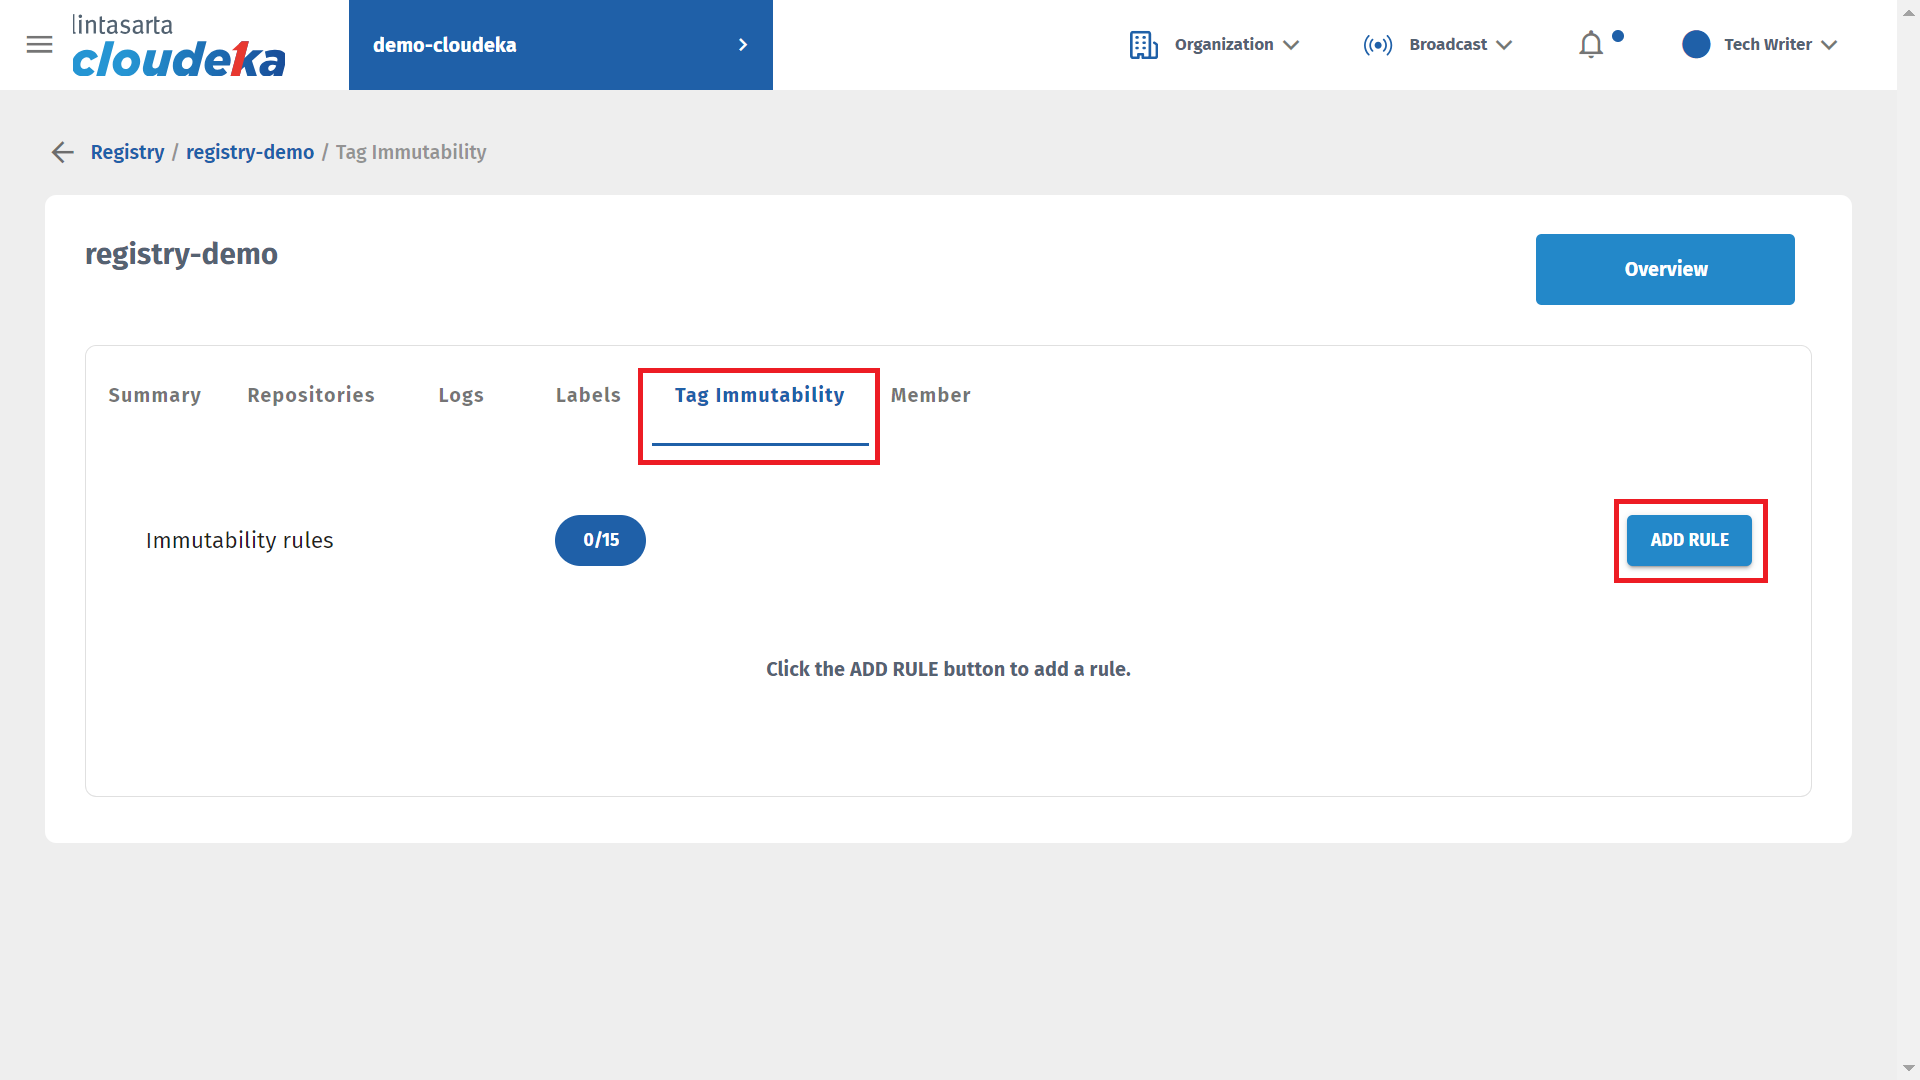Expand the Broadcast dropdown chevron

pos(1504,45)
